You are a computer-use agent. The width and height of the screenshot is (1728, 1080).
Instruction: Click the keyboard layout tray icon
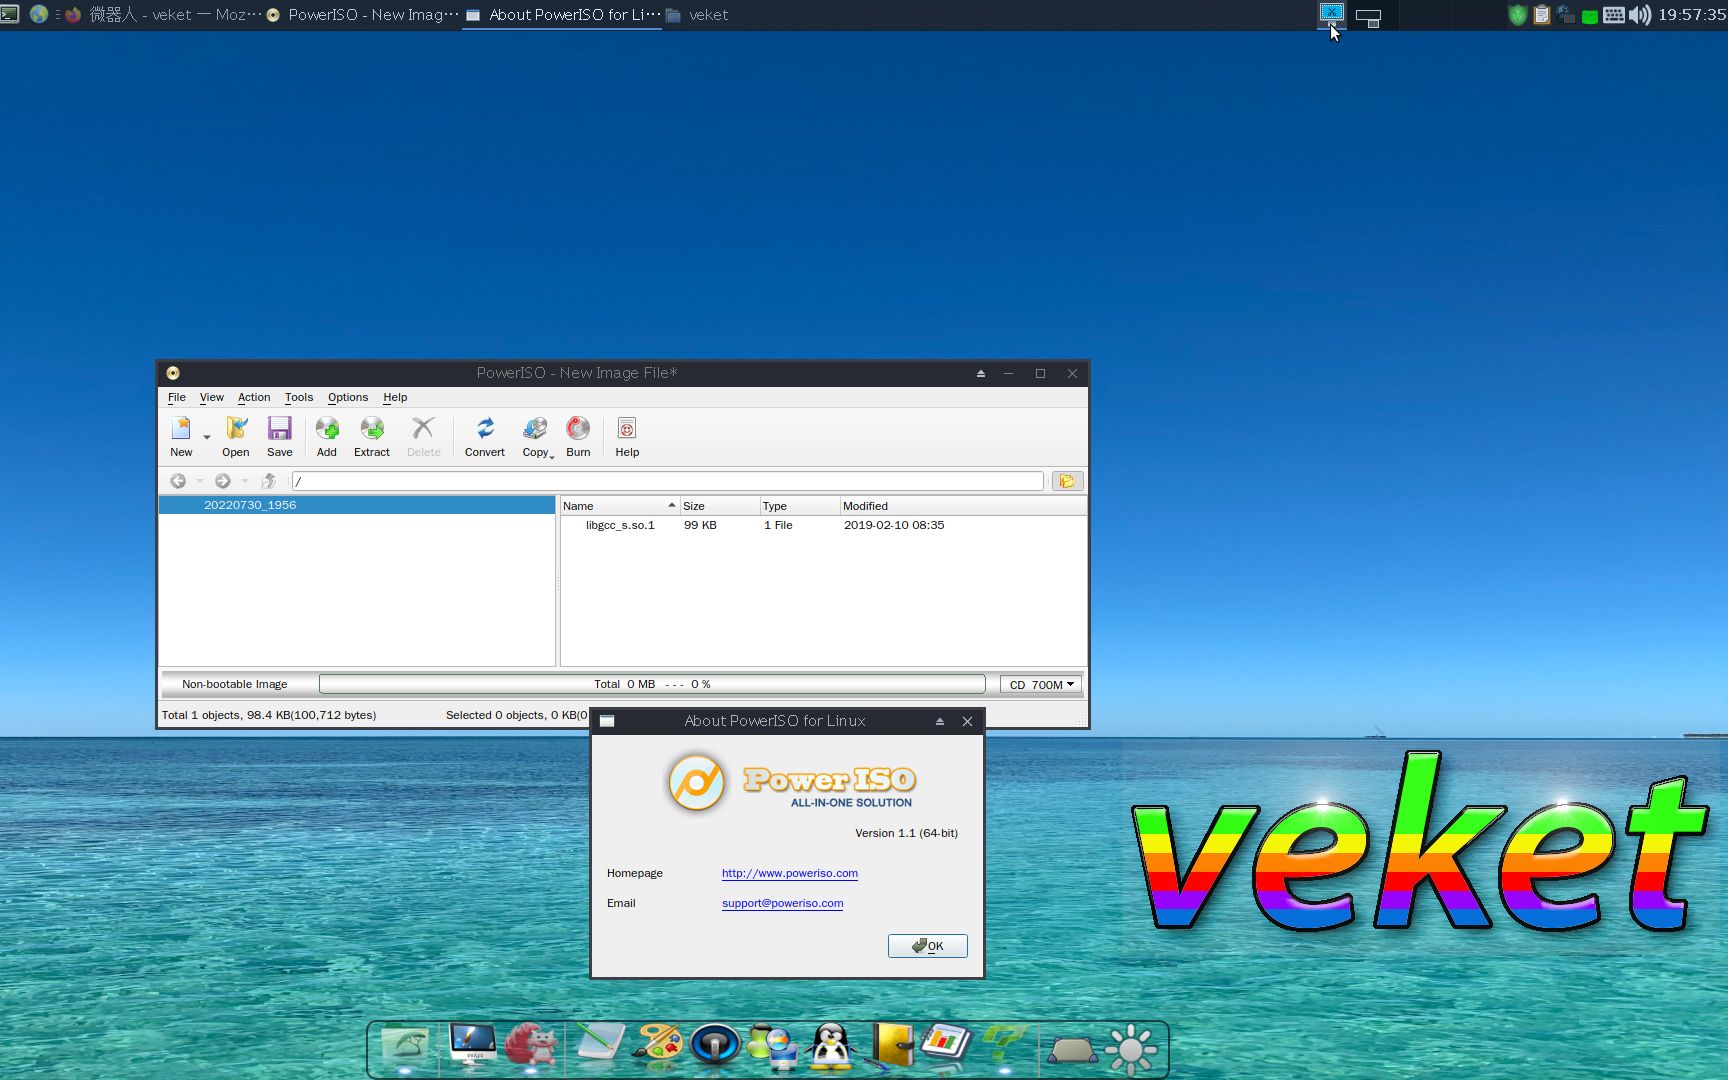click(x=1614, y=15)
